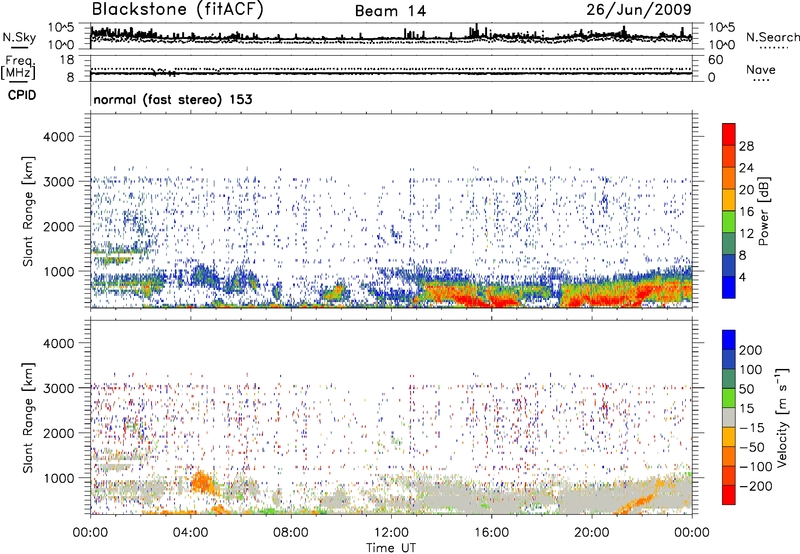
Task: Click the bright blue bottom segment of Power color bar
Action: click(x=729, y=287)
